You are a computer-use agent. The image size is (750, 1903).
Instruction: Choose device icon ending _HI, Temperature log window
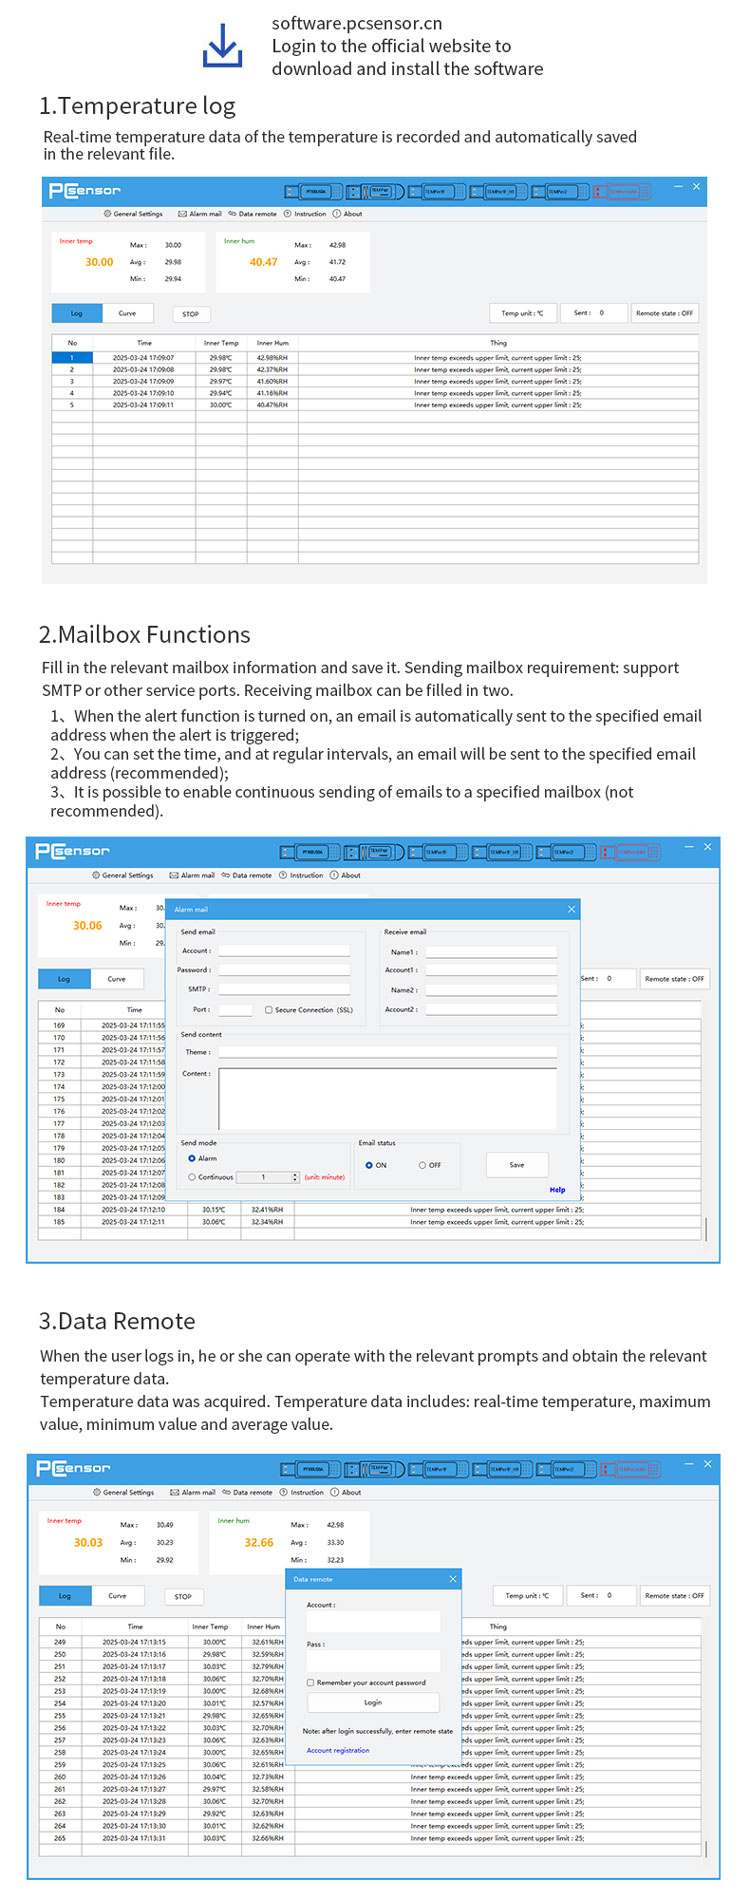[x=497, y=191]
